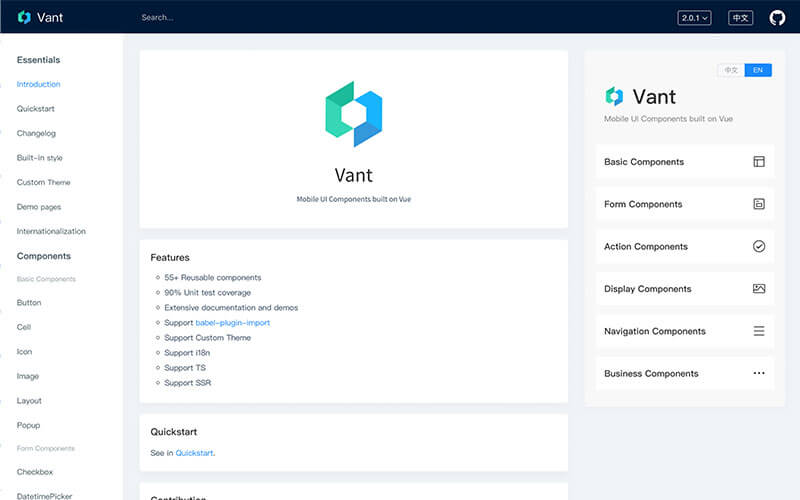This screenshot has height=500, width=800.
Task: Select Custom Theme in sidebar
Action: (x=43, y=182)
